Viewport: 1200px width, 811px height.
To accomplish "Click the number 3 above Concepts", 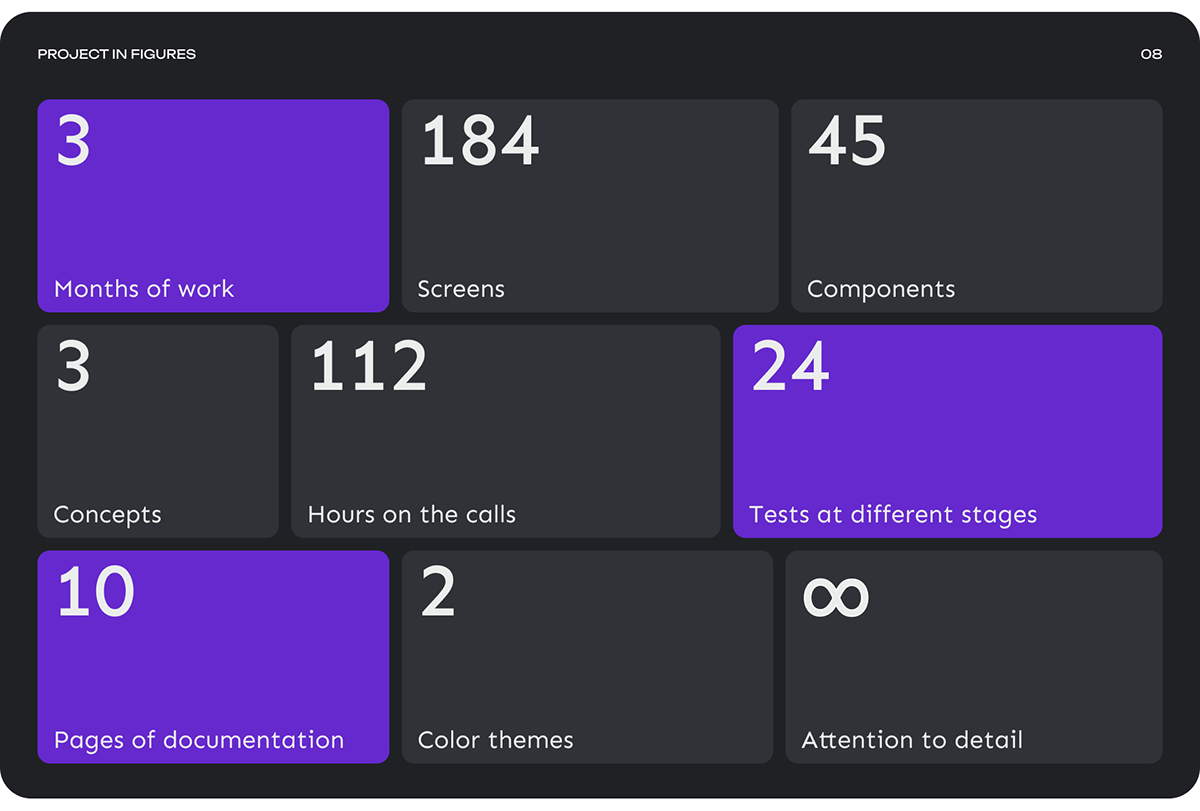I will coord(73,366).
